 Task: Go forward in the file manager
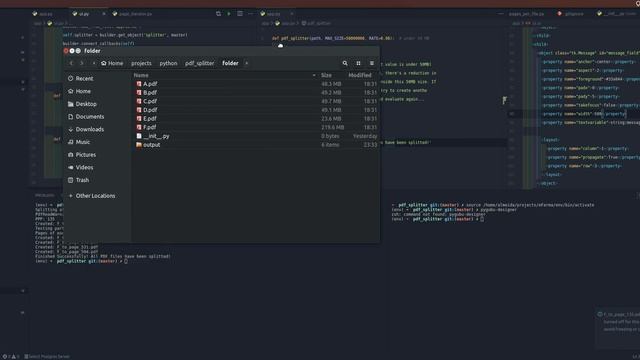coord(82,63)
